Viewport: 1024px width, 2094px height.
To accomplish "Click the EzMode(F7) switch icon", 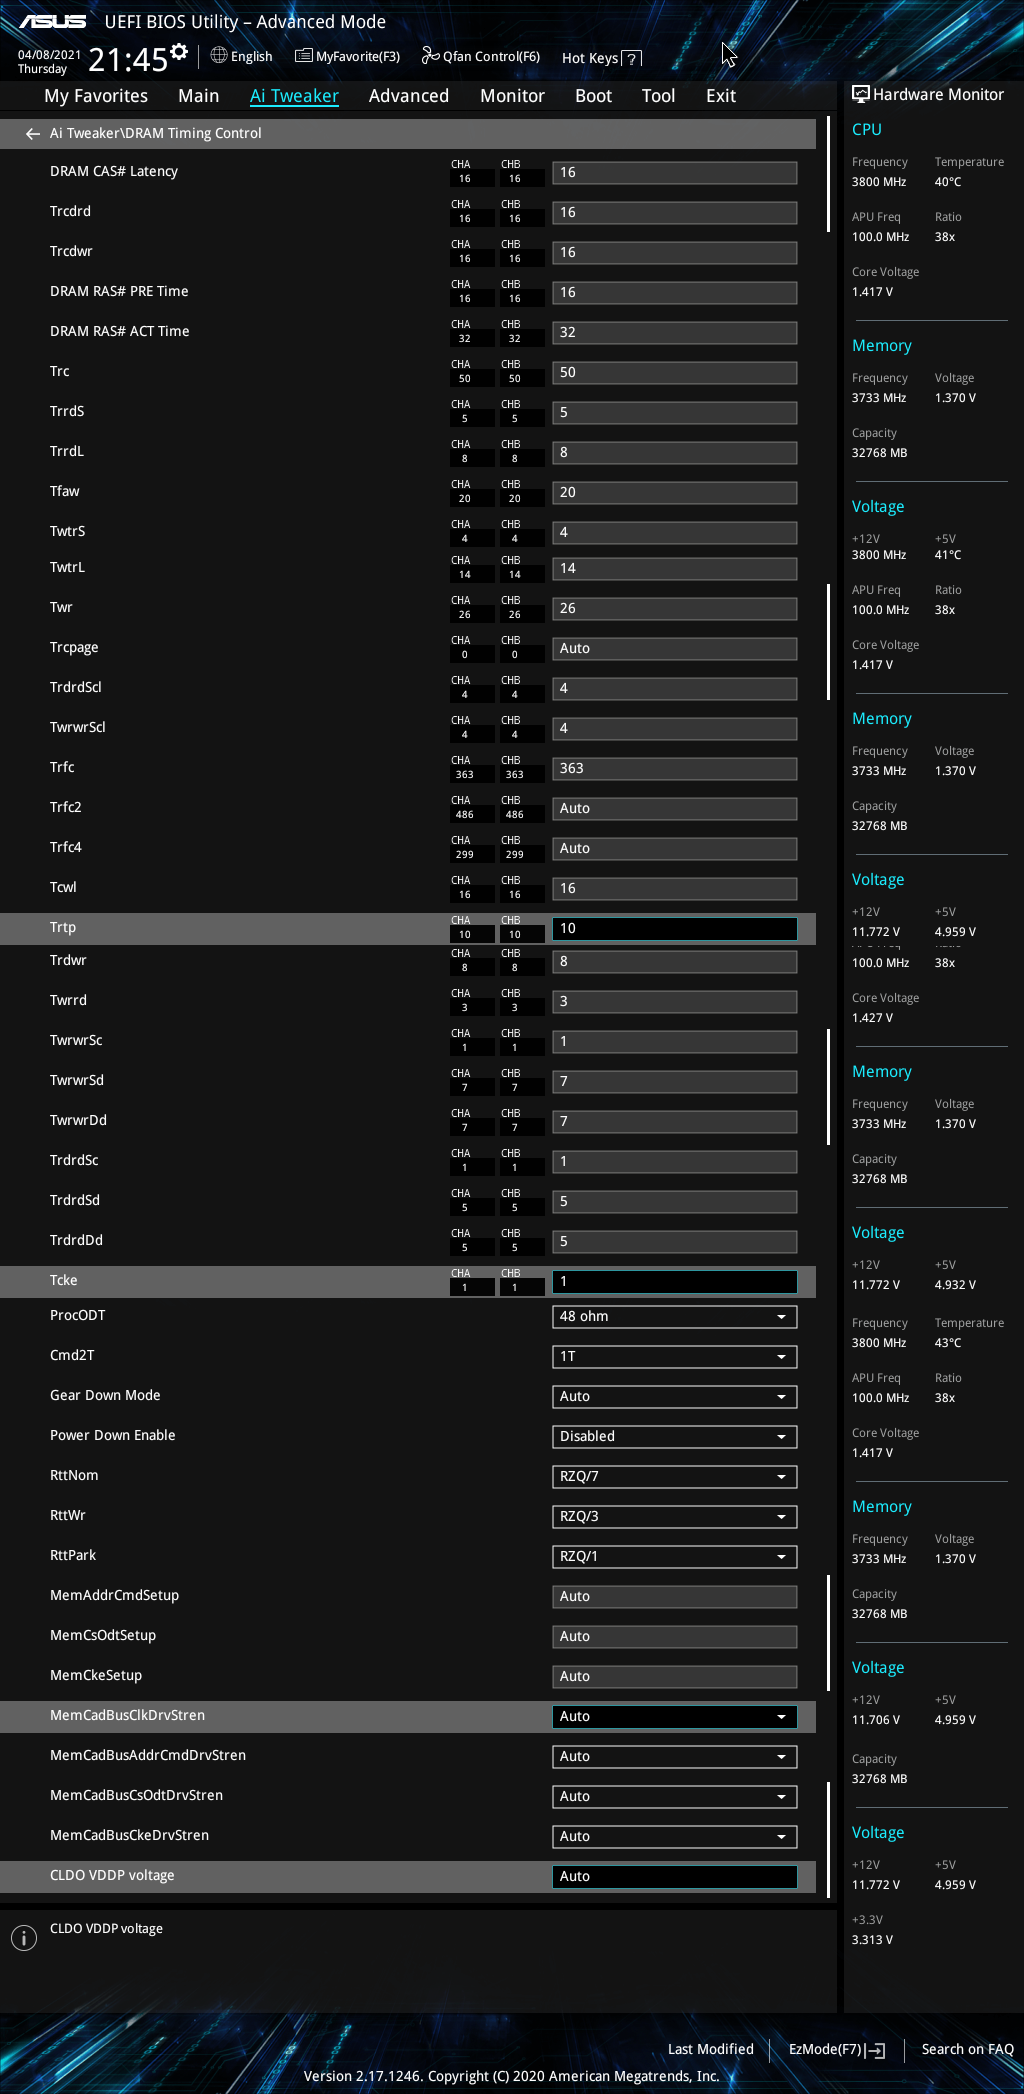I will pyautogui.click(x=877, y=2050).
